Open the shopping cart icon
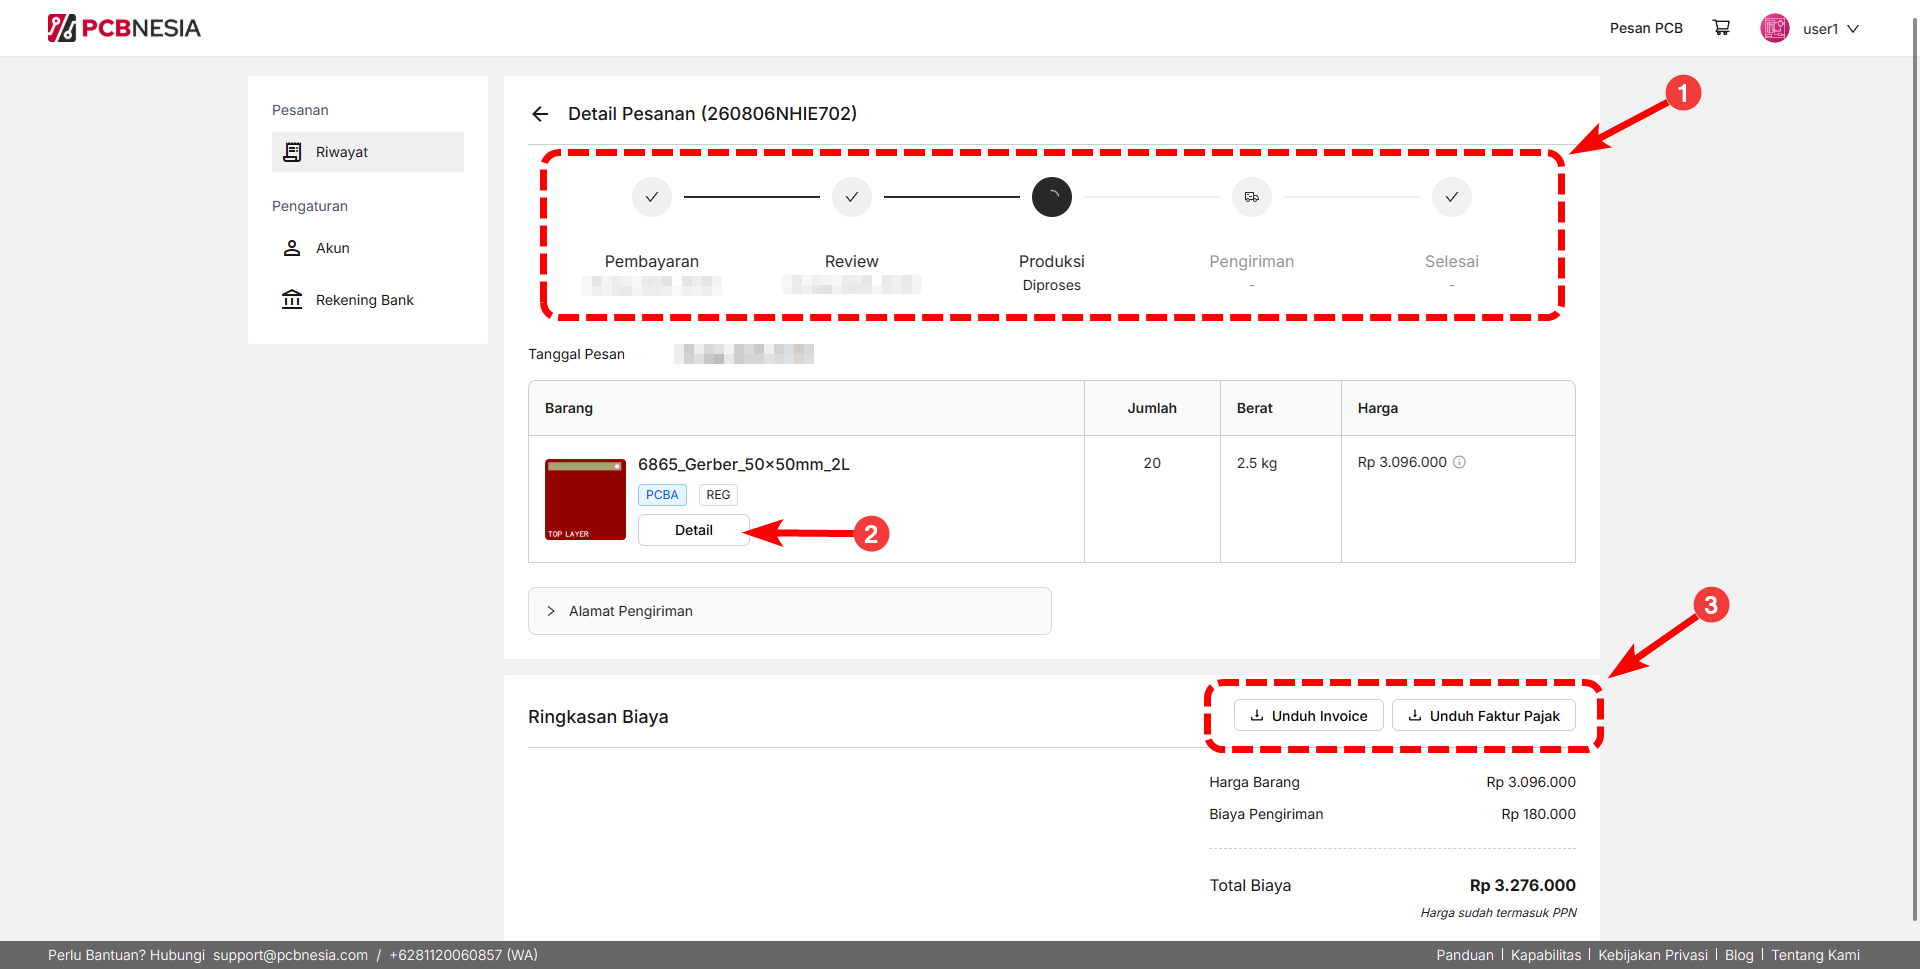The image size is (1920, 969). click(x=1721, y=28)
